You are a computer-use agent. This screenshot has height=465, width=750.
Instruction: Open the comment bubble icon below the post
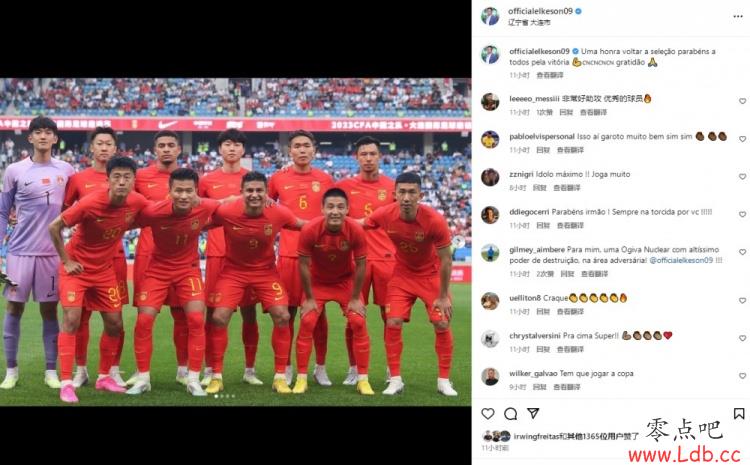(510, 413)
